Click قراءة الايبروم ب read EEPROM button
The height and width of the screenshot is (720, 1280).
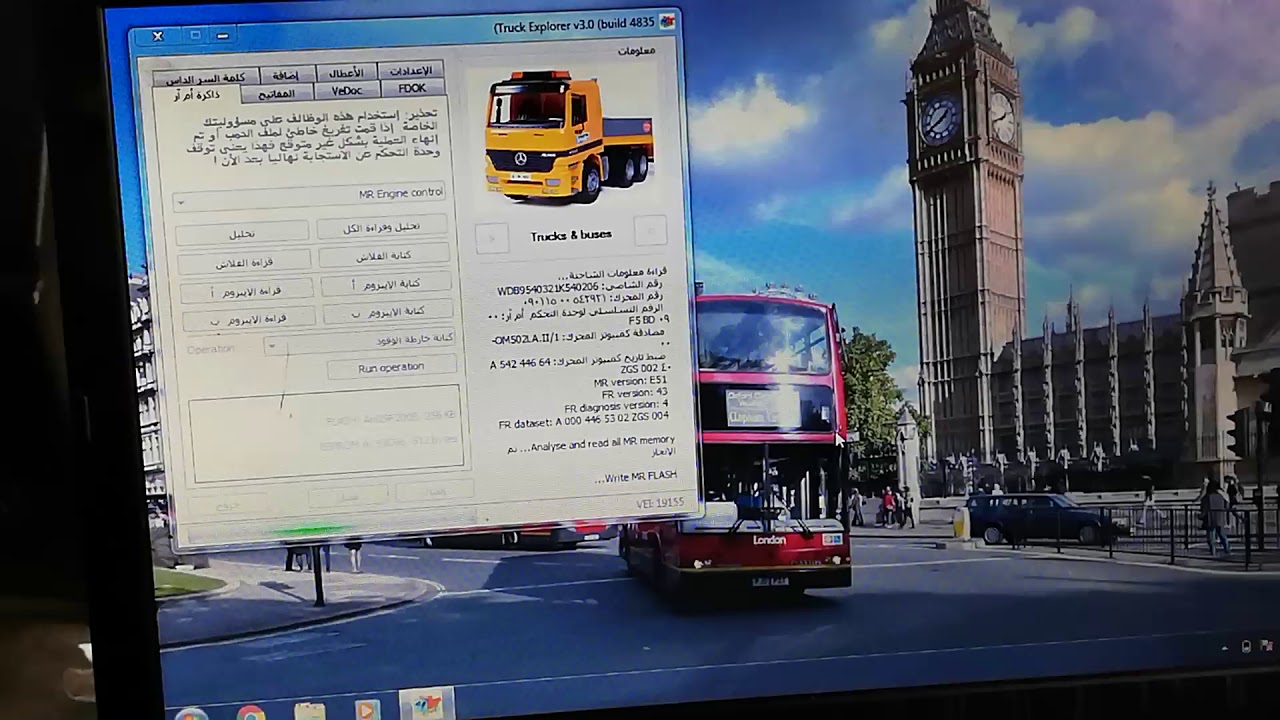coord(249,318)
